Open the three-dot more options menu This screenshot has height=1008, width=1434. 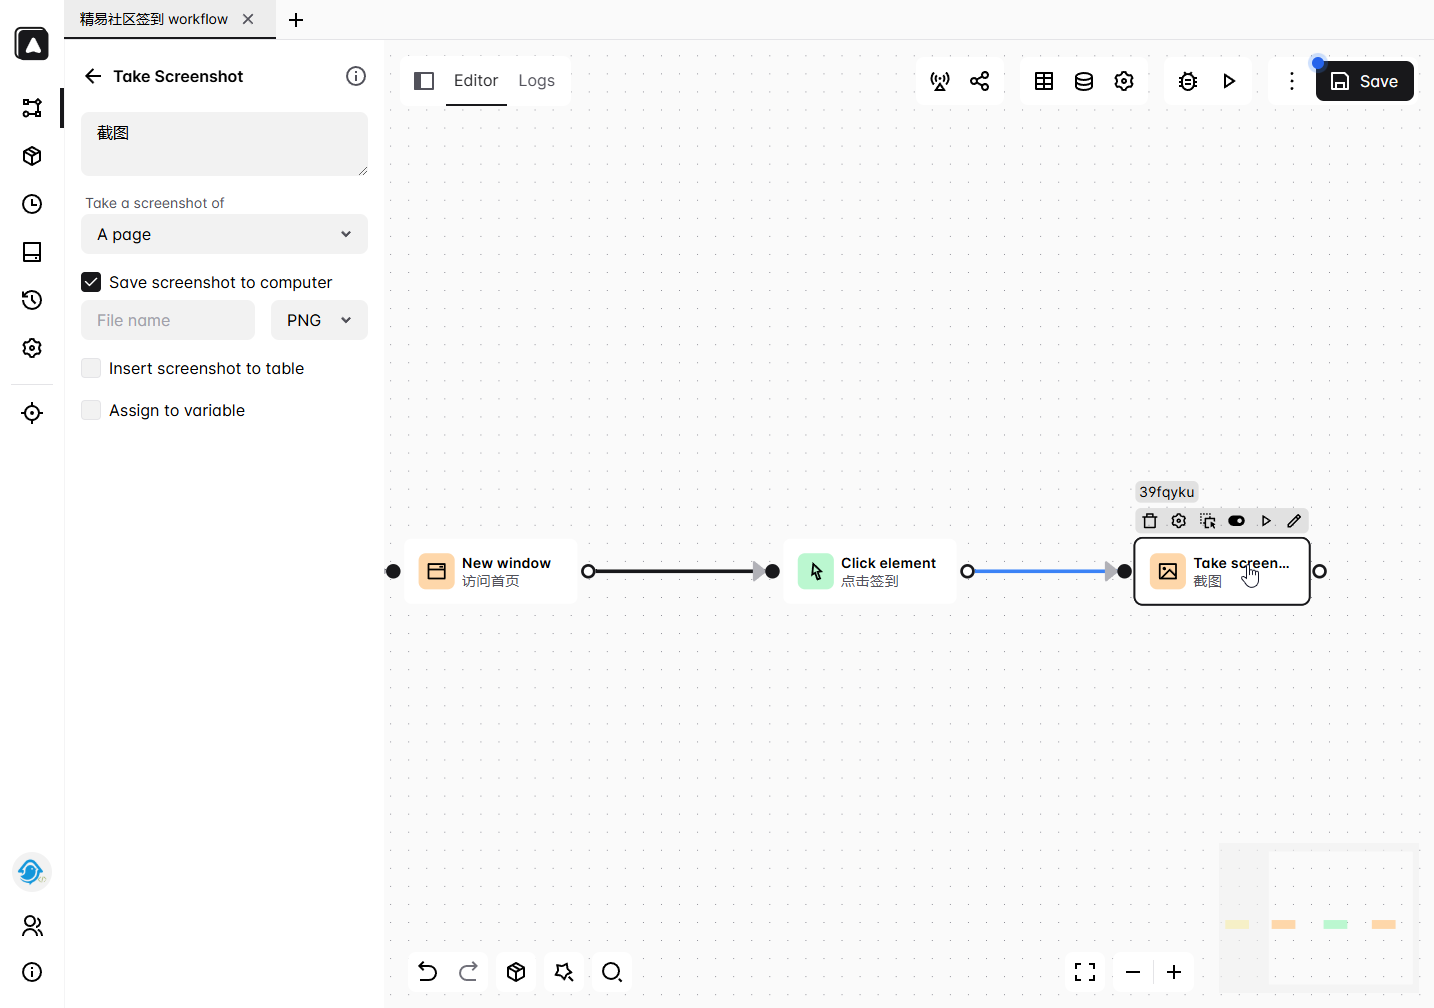[x=1291, y=81]
